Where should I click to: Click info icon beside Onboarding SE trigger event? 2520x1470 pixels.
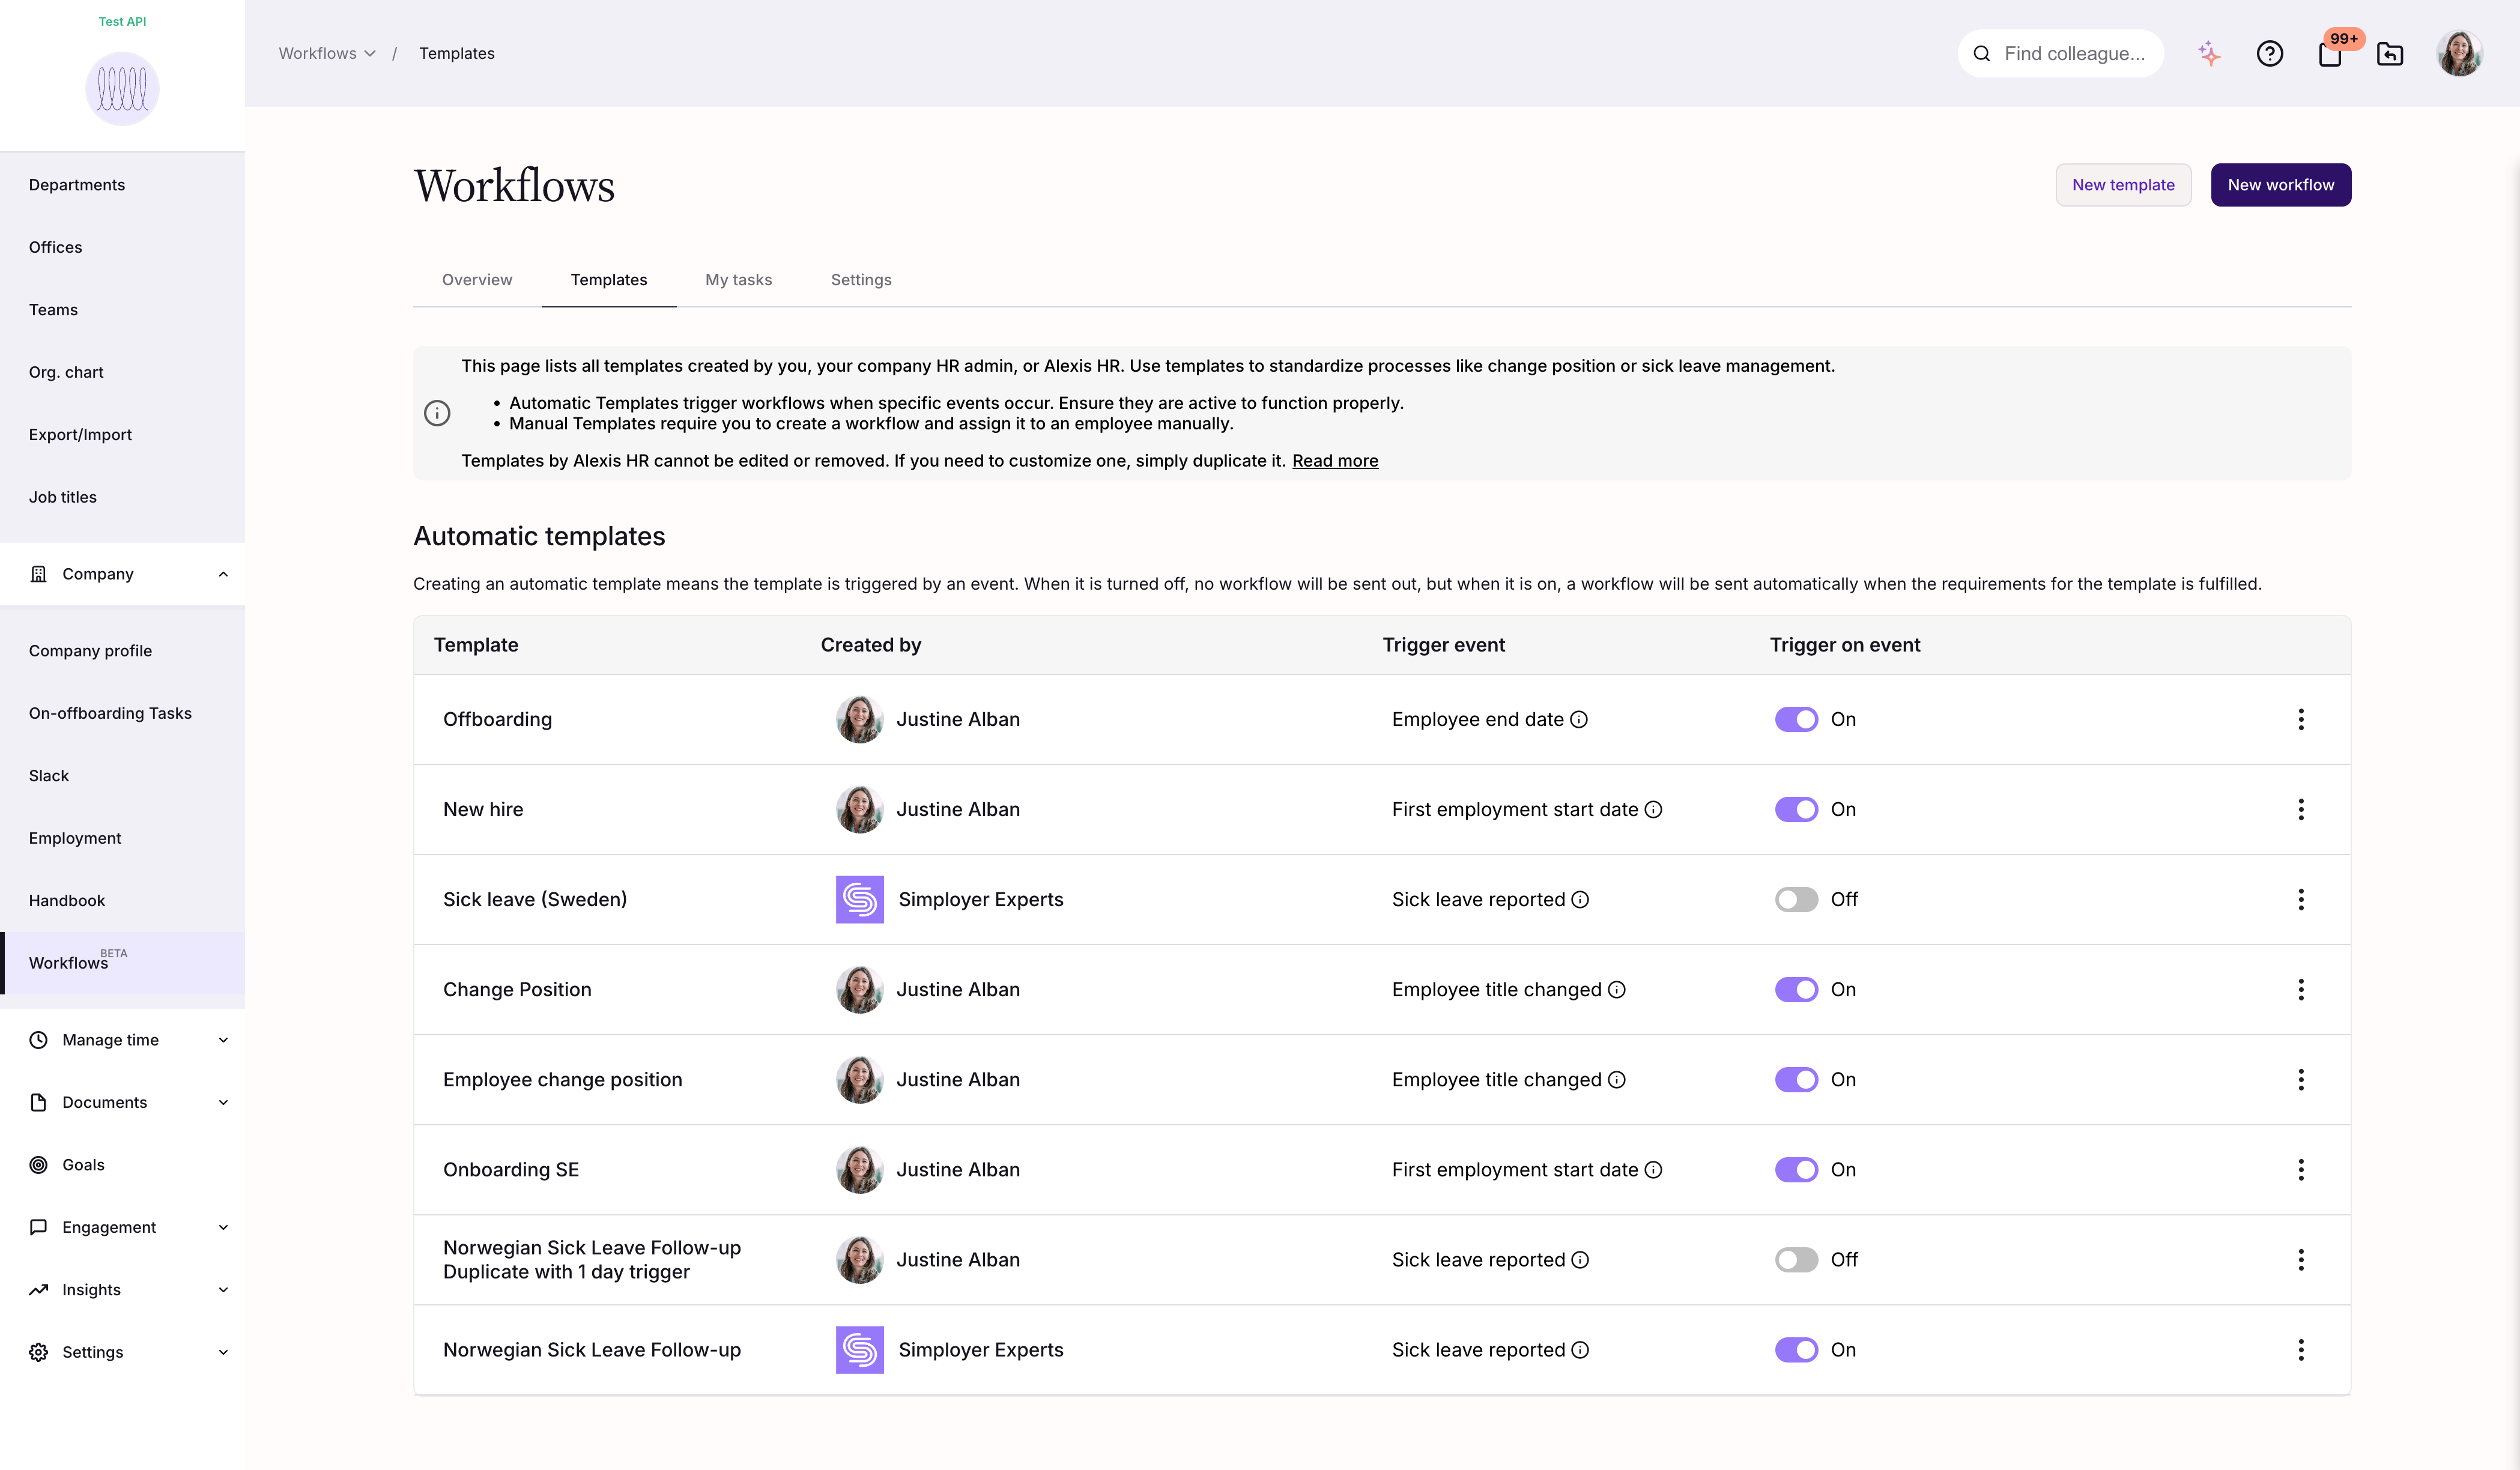1654,1169
